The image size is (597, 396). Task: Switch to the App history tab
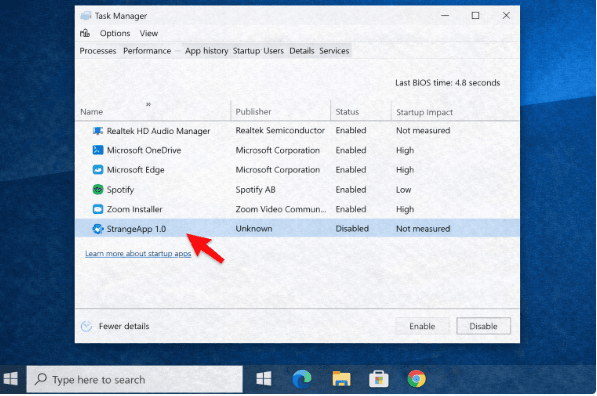[x=206, y=51]
